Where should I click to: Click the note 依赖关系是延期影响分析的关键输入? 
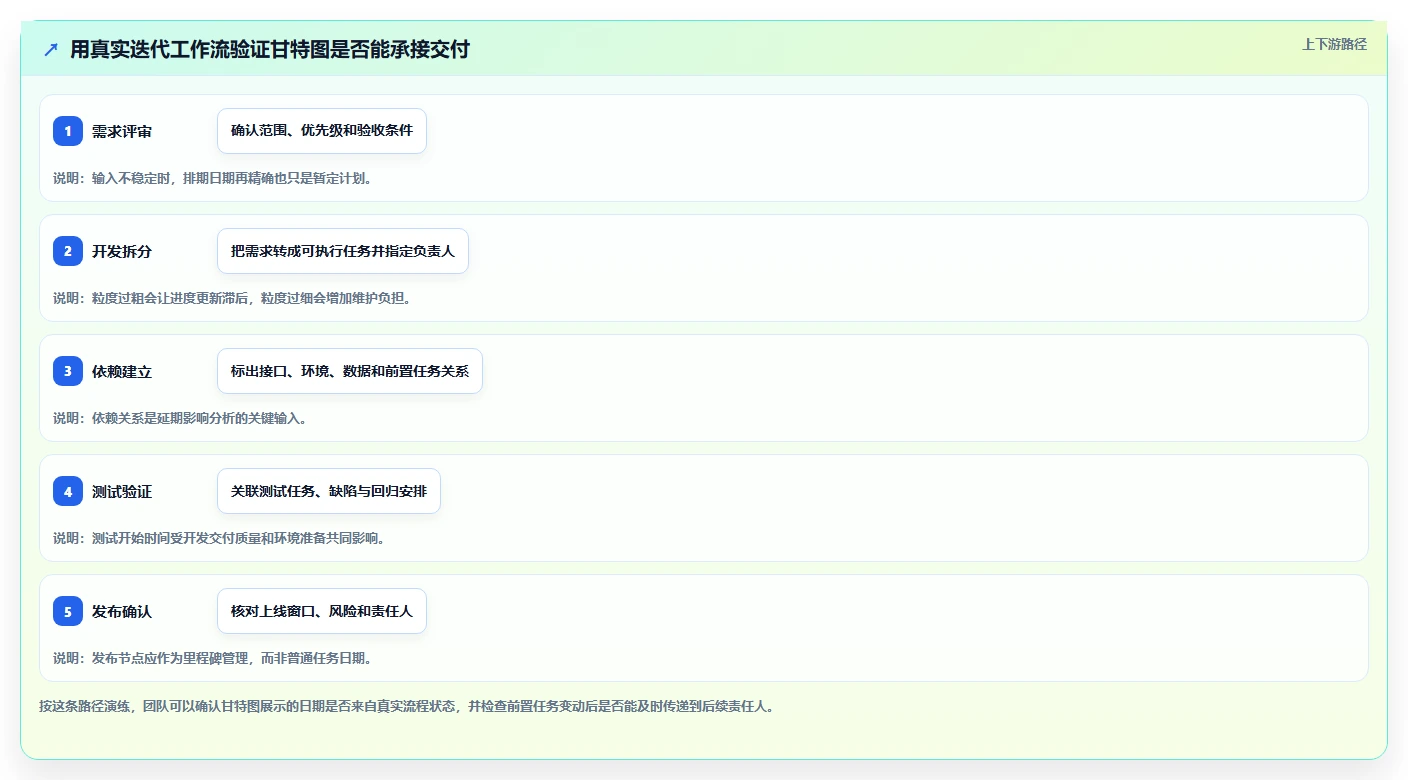(x=180, y=418)
